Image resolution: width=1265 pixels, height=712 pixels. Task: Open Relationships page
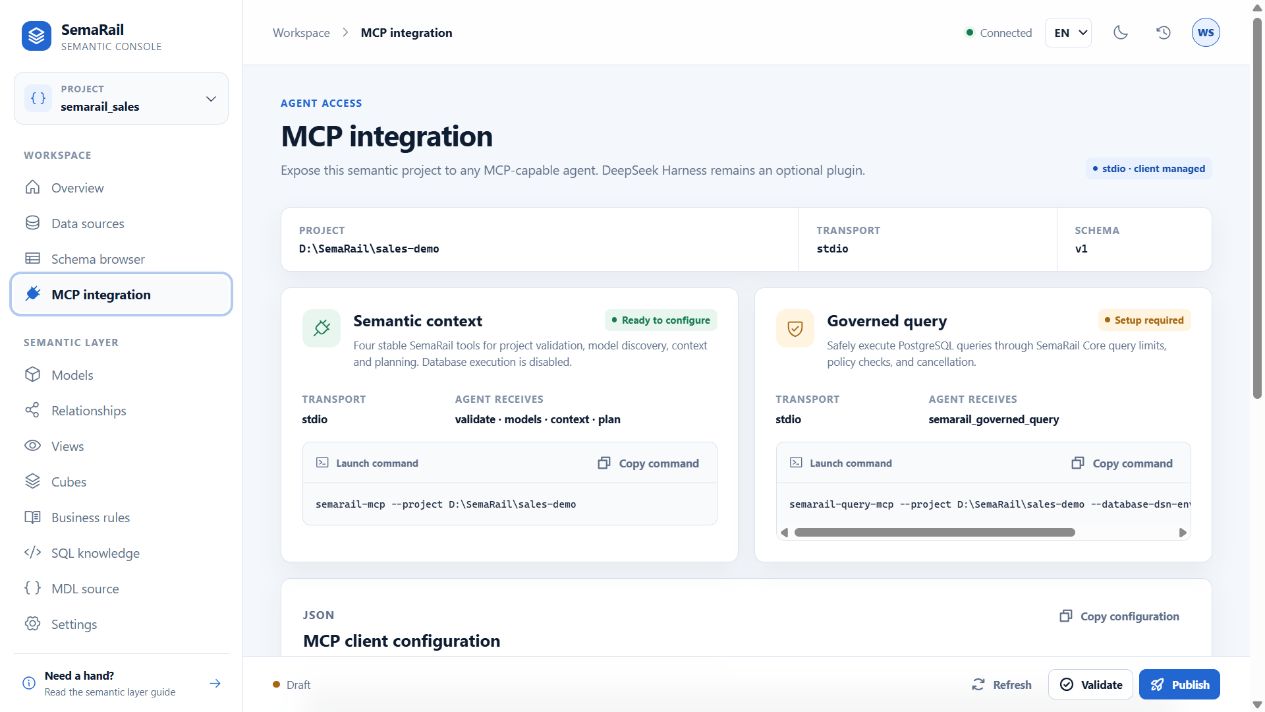pos(121,410)
